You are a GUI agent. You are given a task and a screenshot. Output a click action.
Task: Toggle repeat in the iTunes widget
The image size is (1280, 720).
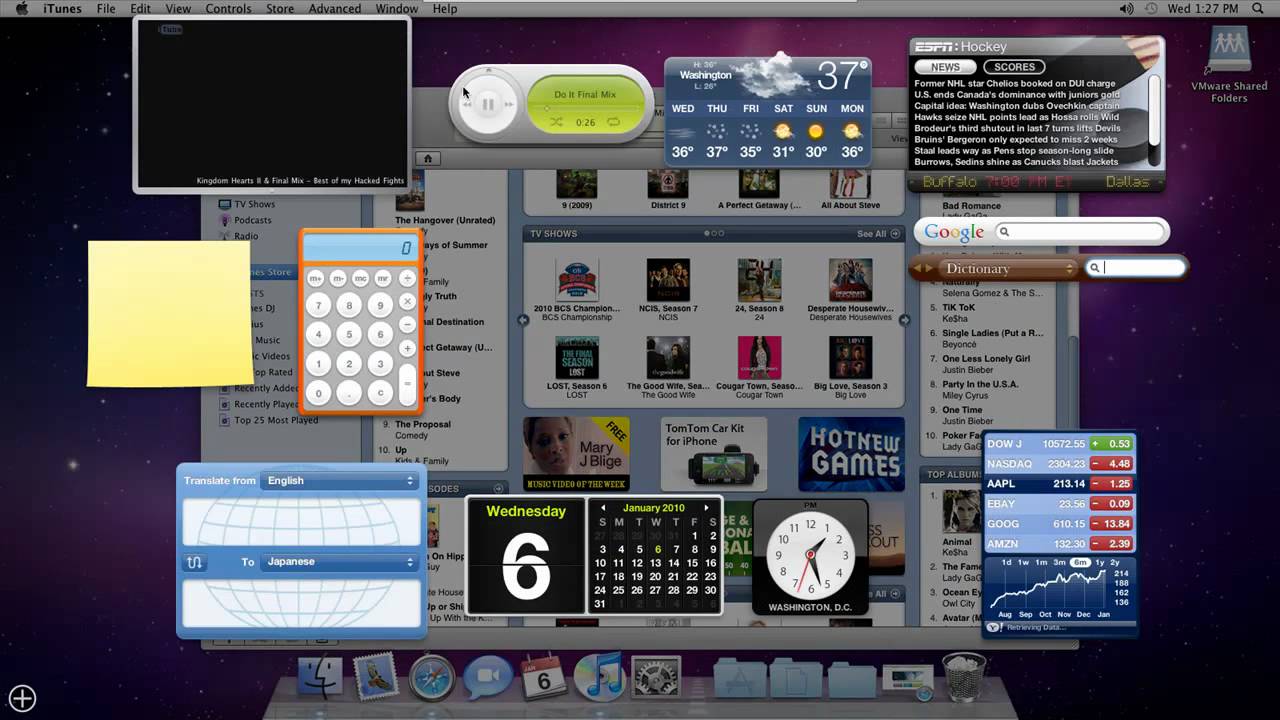pyautogui.click(x=613, y=122)
